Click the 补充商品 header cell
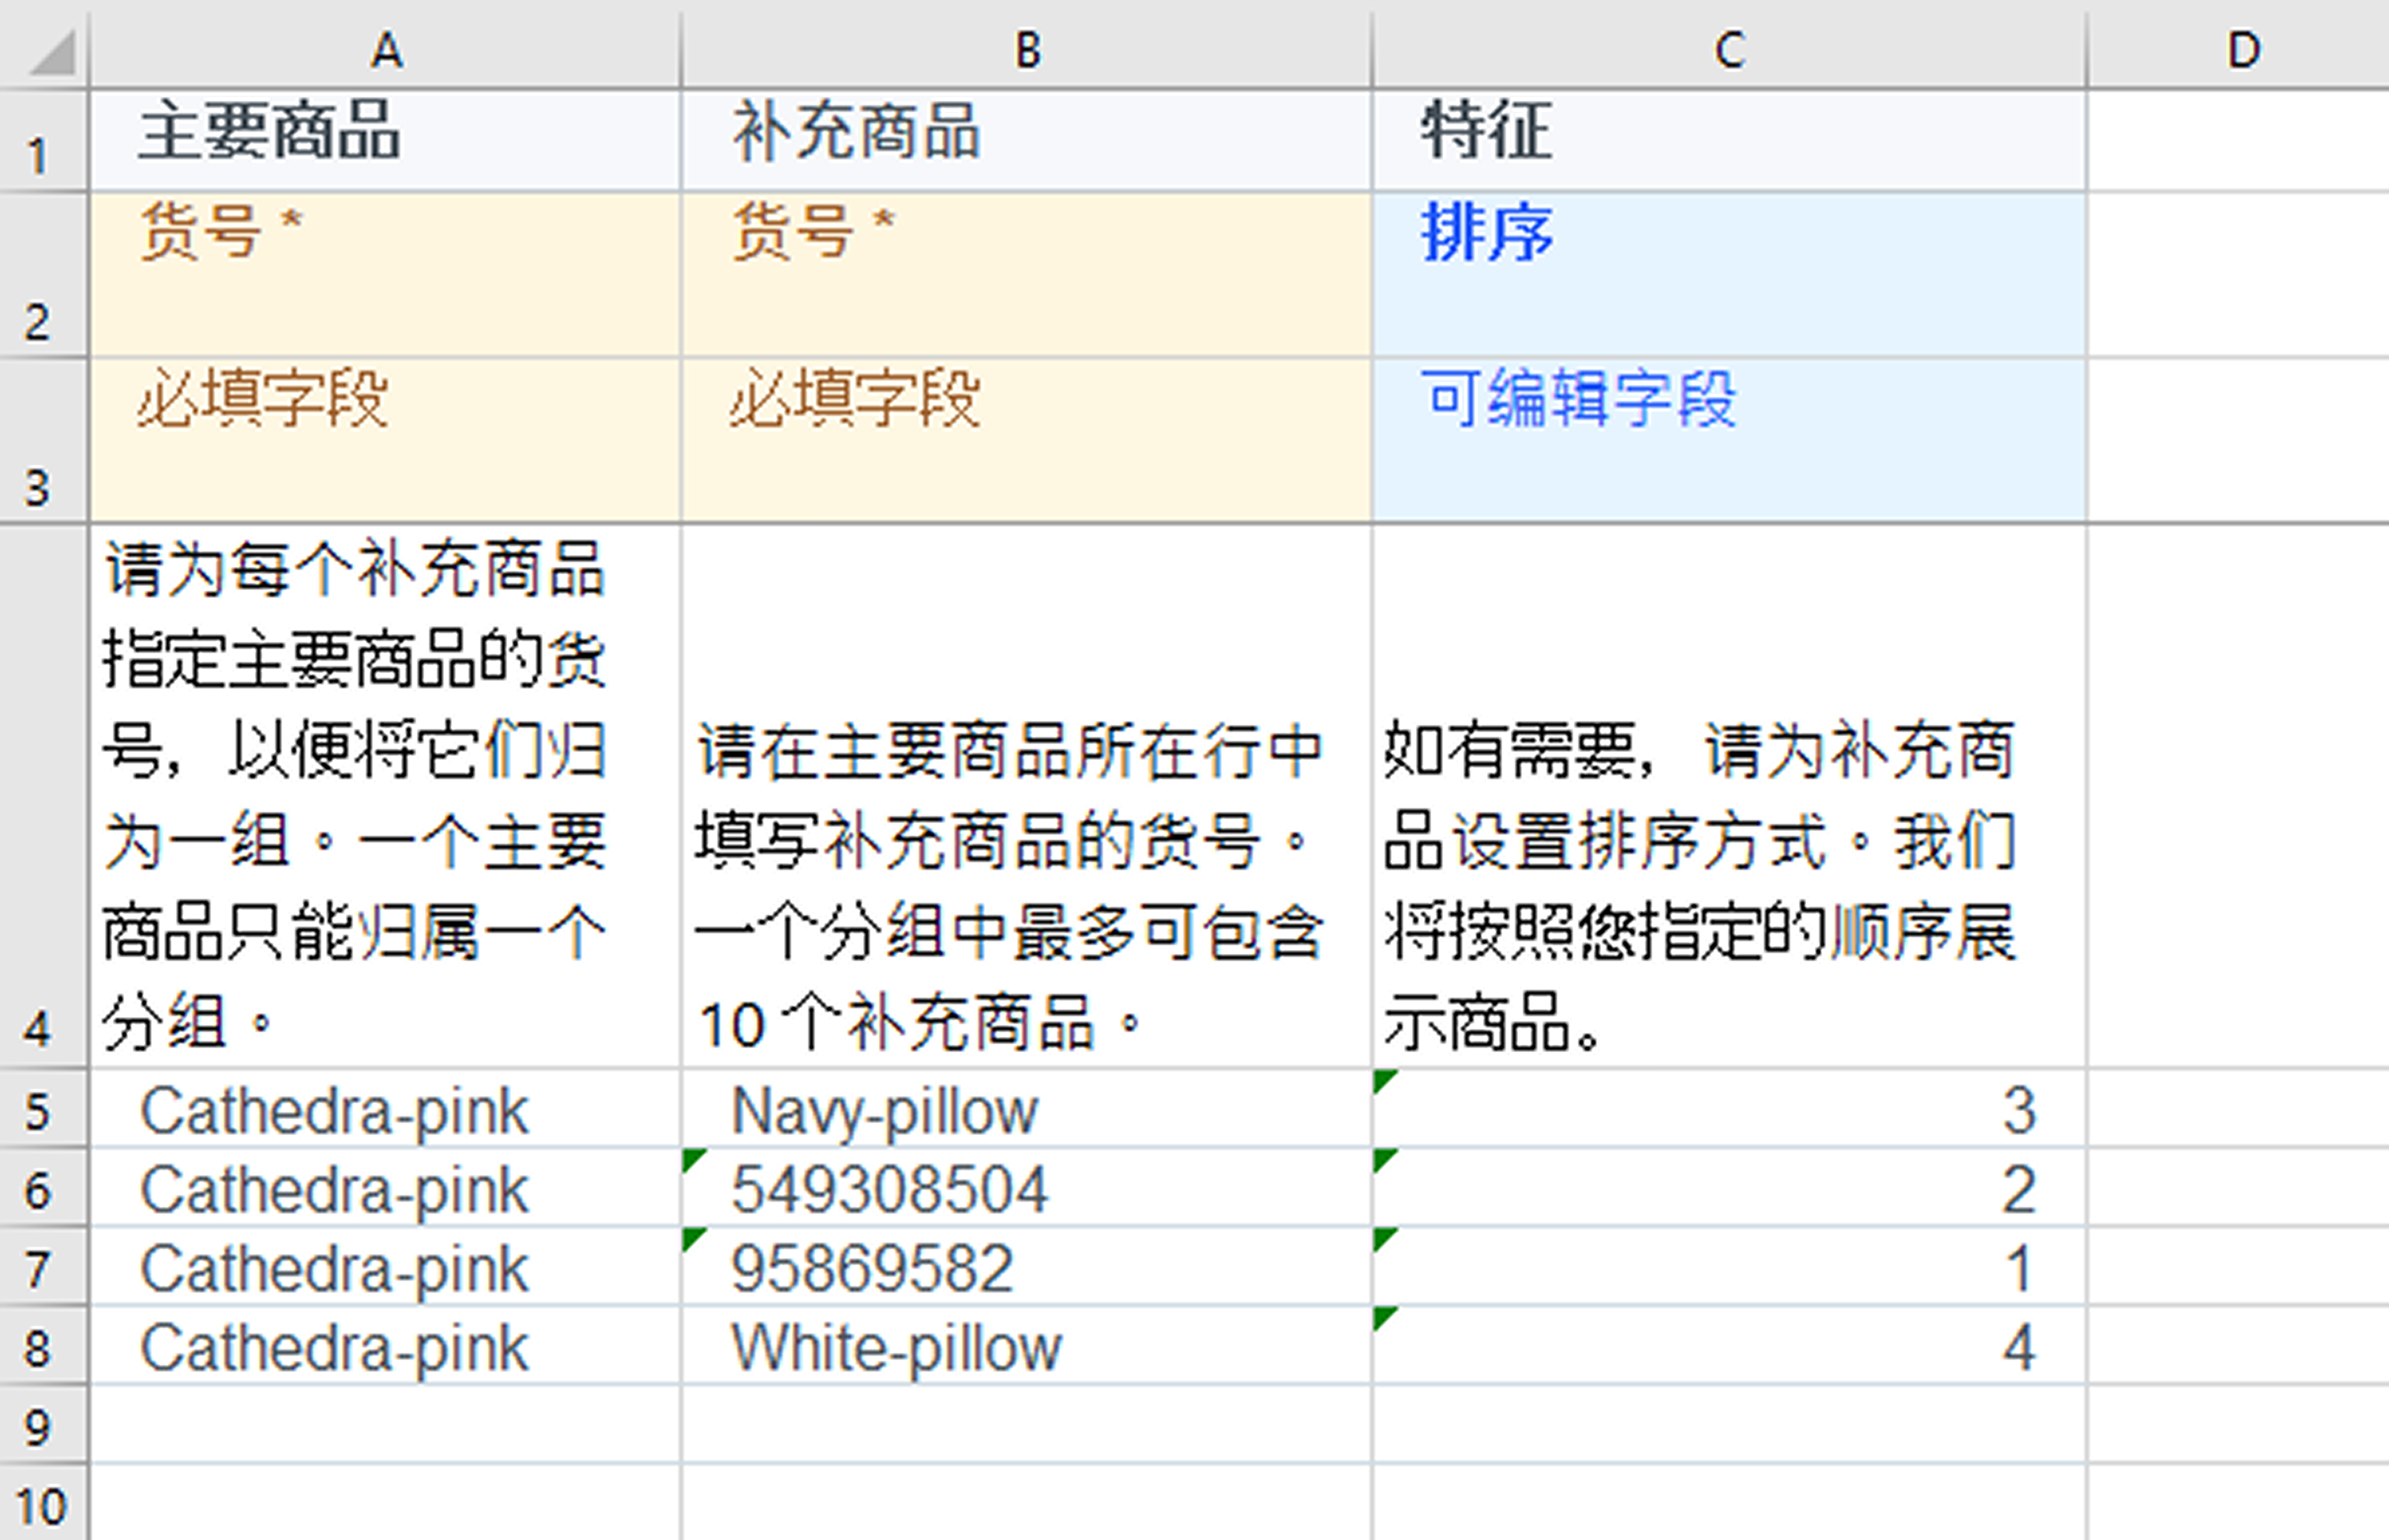 click(x=856, y=132)
